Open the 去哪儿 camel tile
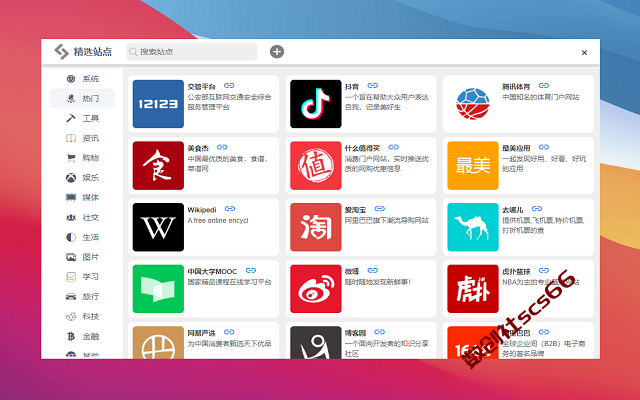The width and height of the screenshot is (640, 400). [473, 227]
